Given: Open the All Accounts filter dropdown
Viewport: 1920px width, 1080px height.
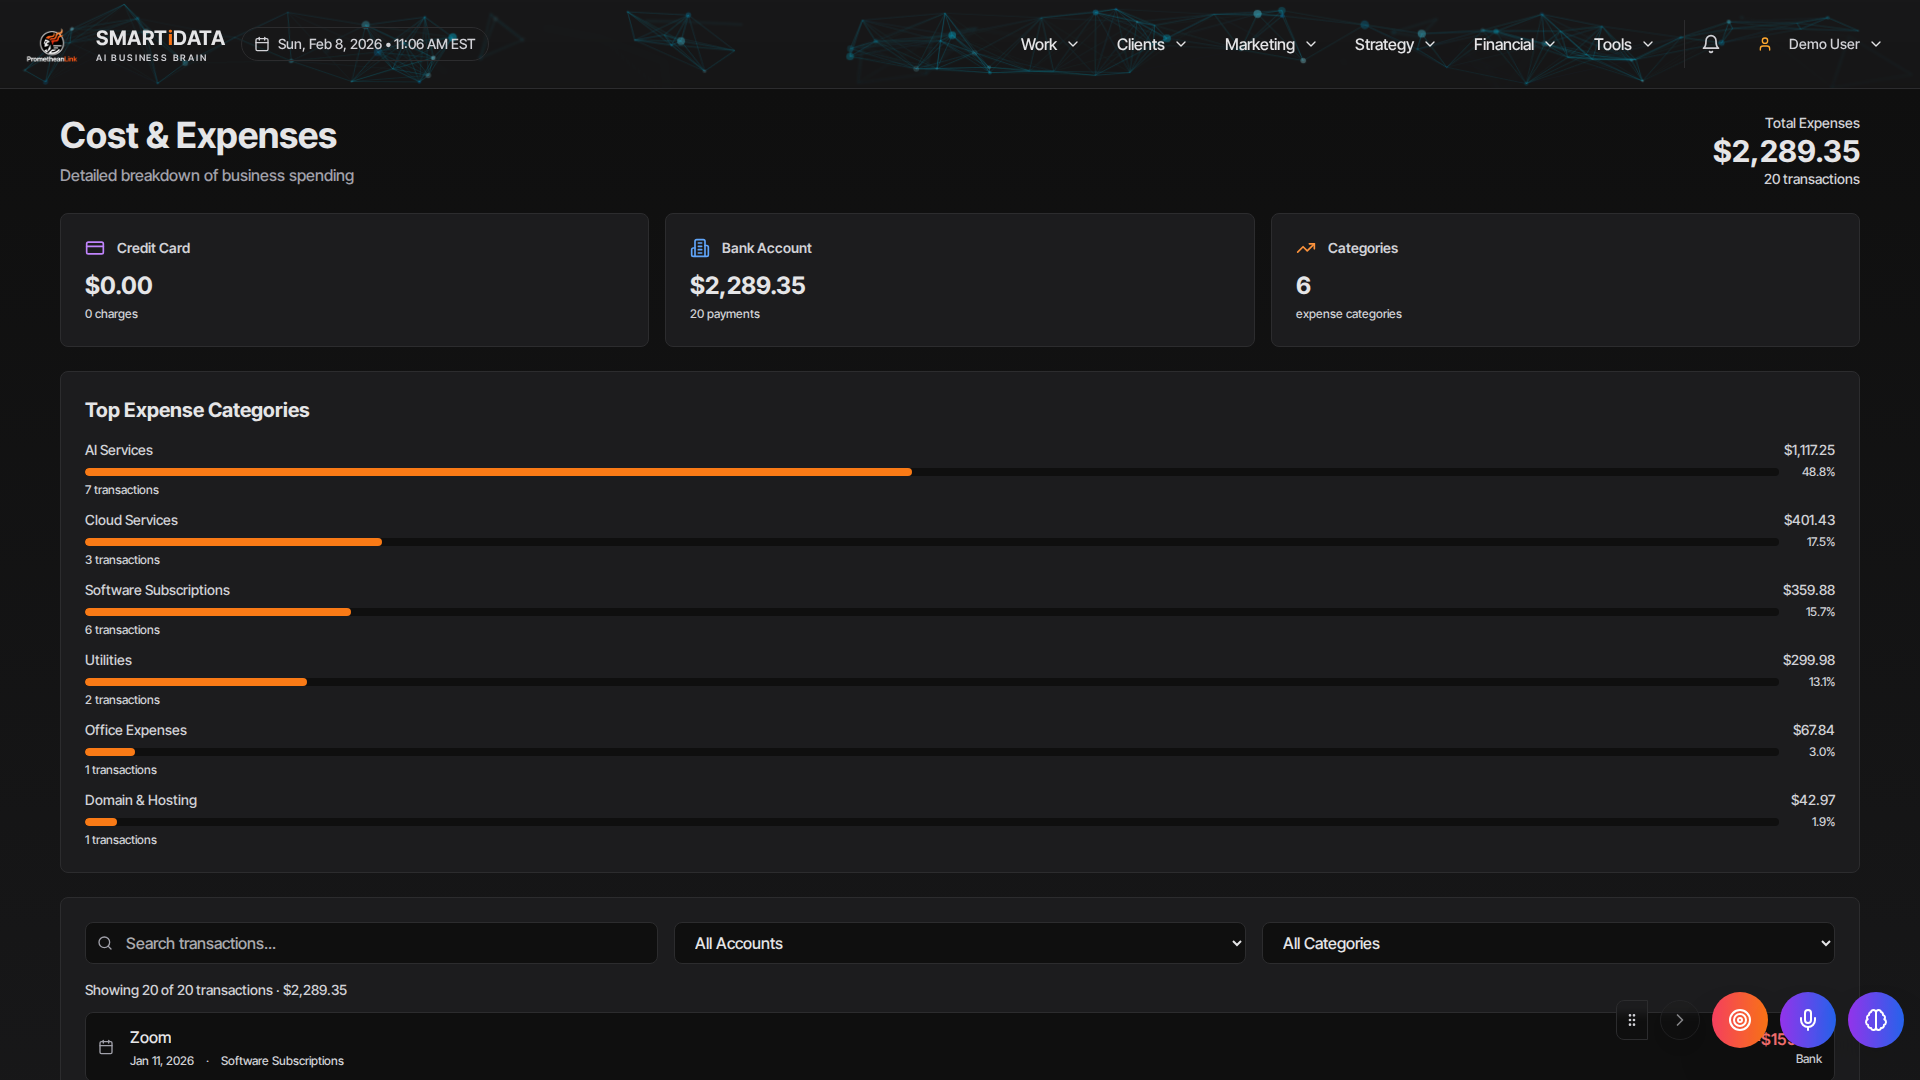Looking at the screenshot, I should click(959, 943).
